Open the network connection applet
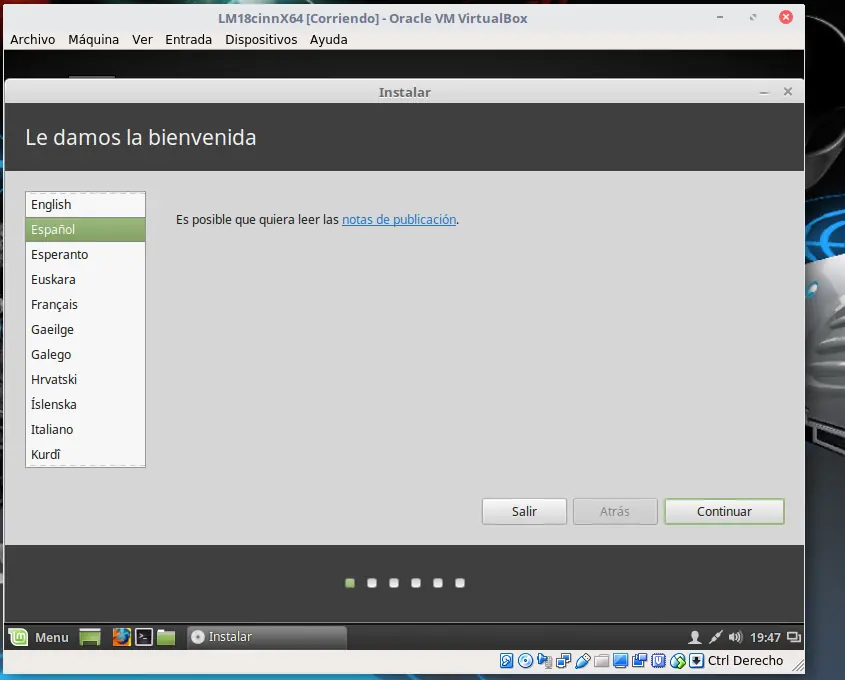845x680 pixels. click(x=715, y=637)
